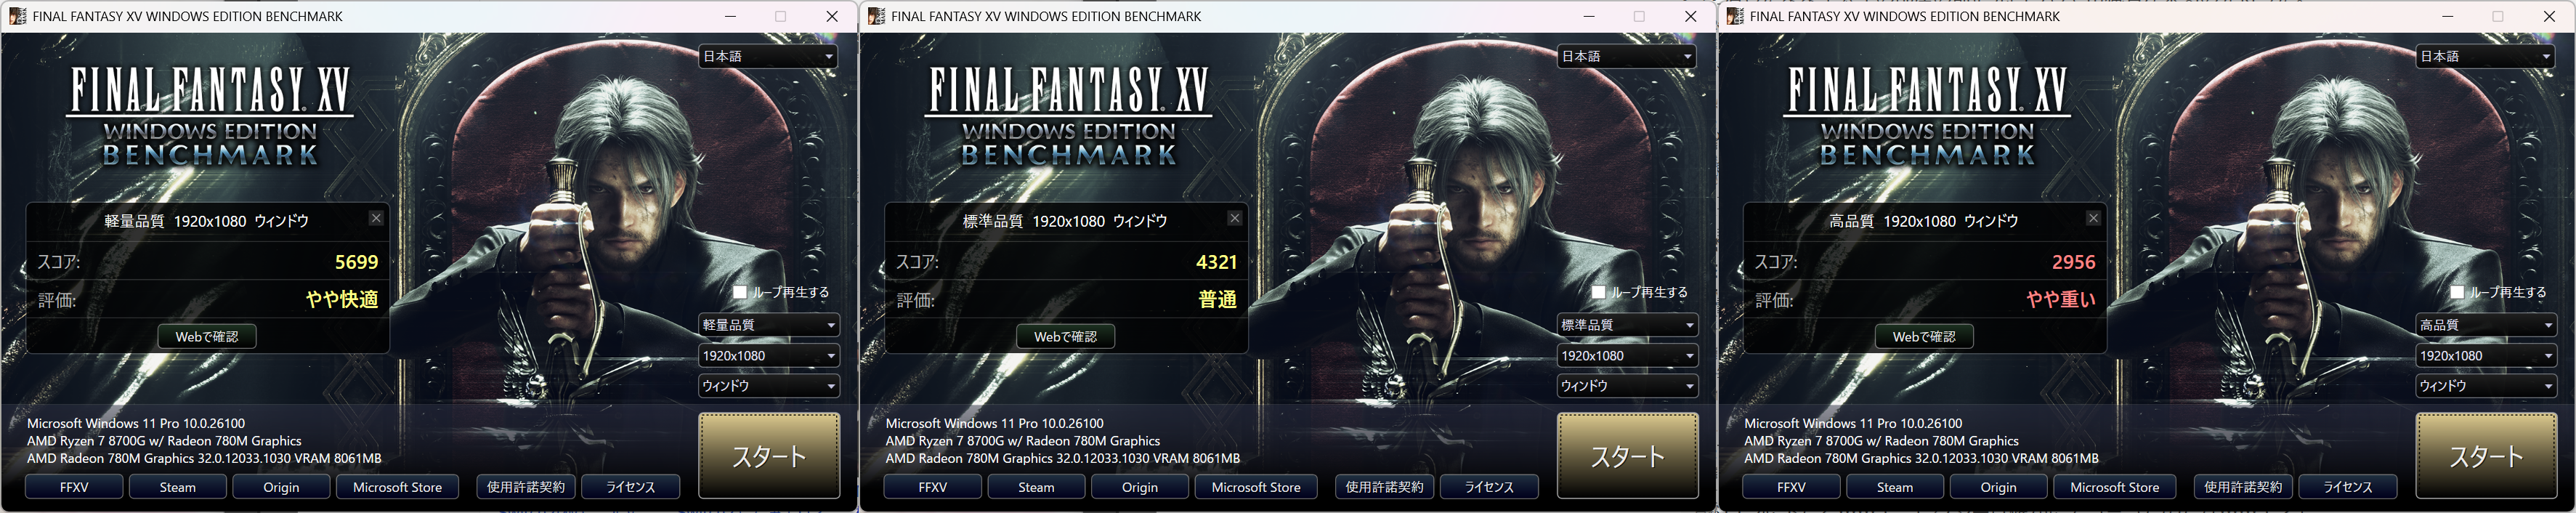
Task: Click the app icon in the middle window title bar
Action: pyautogui.click(x=875, y=16)
